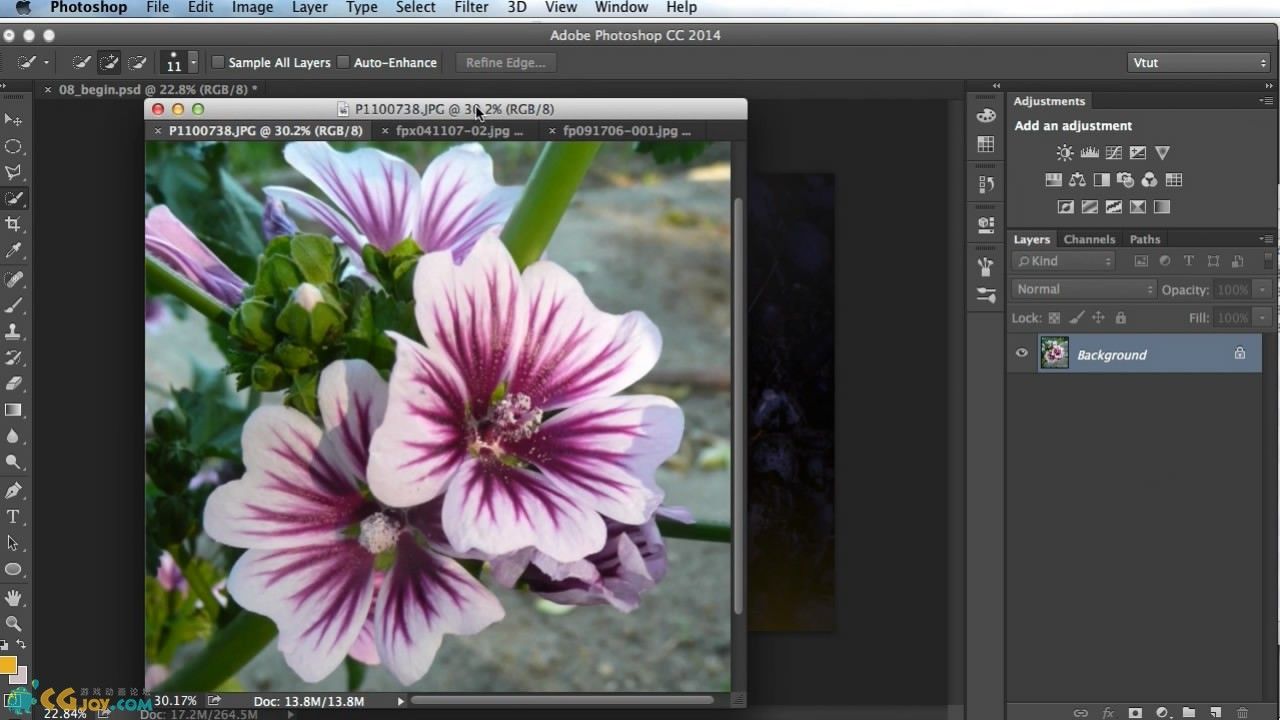The width and height of the screenshot is (1280, 720).
Task: Open the Vtut workspace dropdown
Action: (x=1198, y=62)
